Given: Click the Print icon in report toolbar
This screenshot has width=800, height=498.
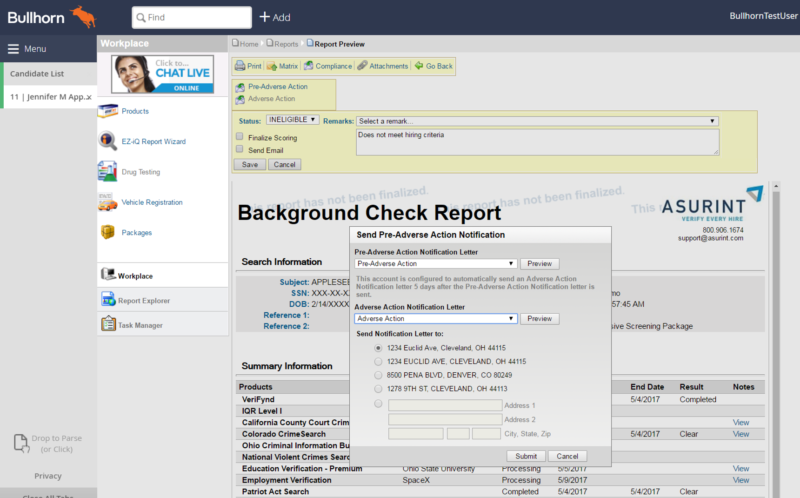Looking at the screenshot, I should click(x=241, y=66).
